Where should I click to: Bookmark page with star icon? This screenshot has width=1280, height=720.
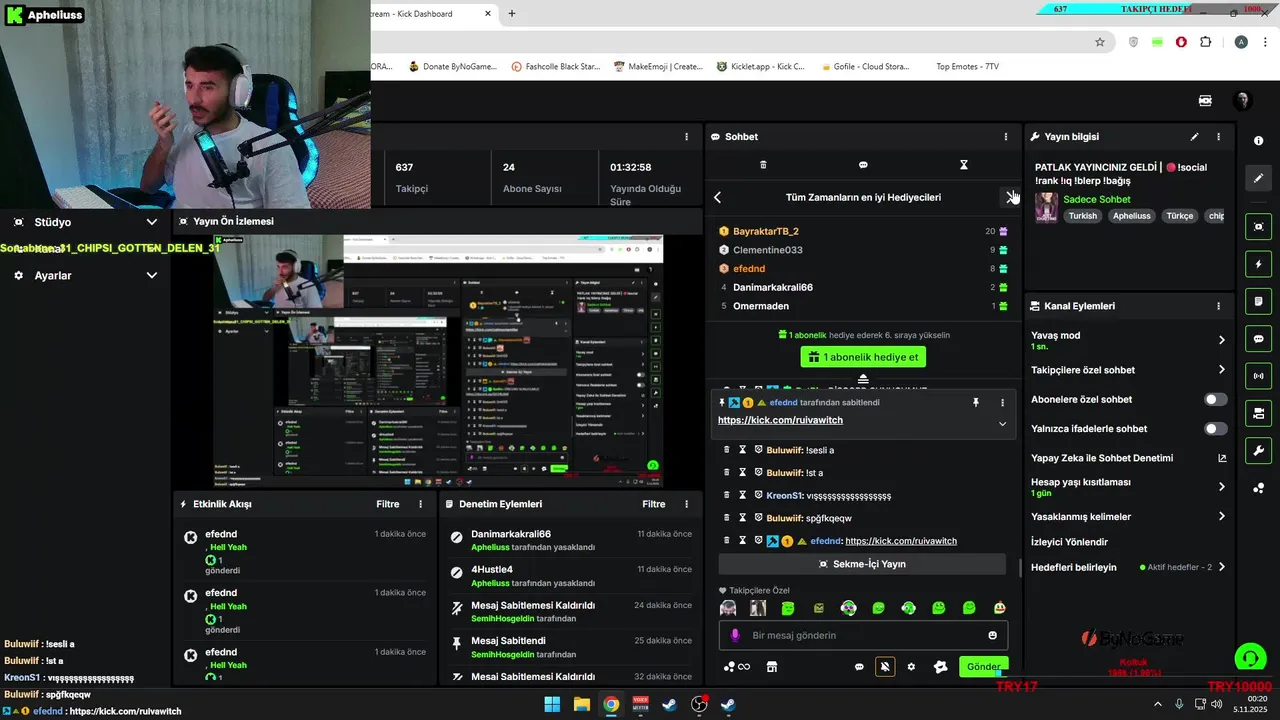(1100, 42)
